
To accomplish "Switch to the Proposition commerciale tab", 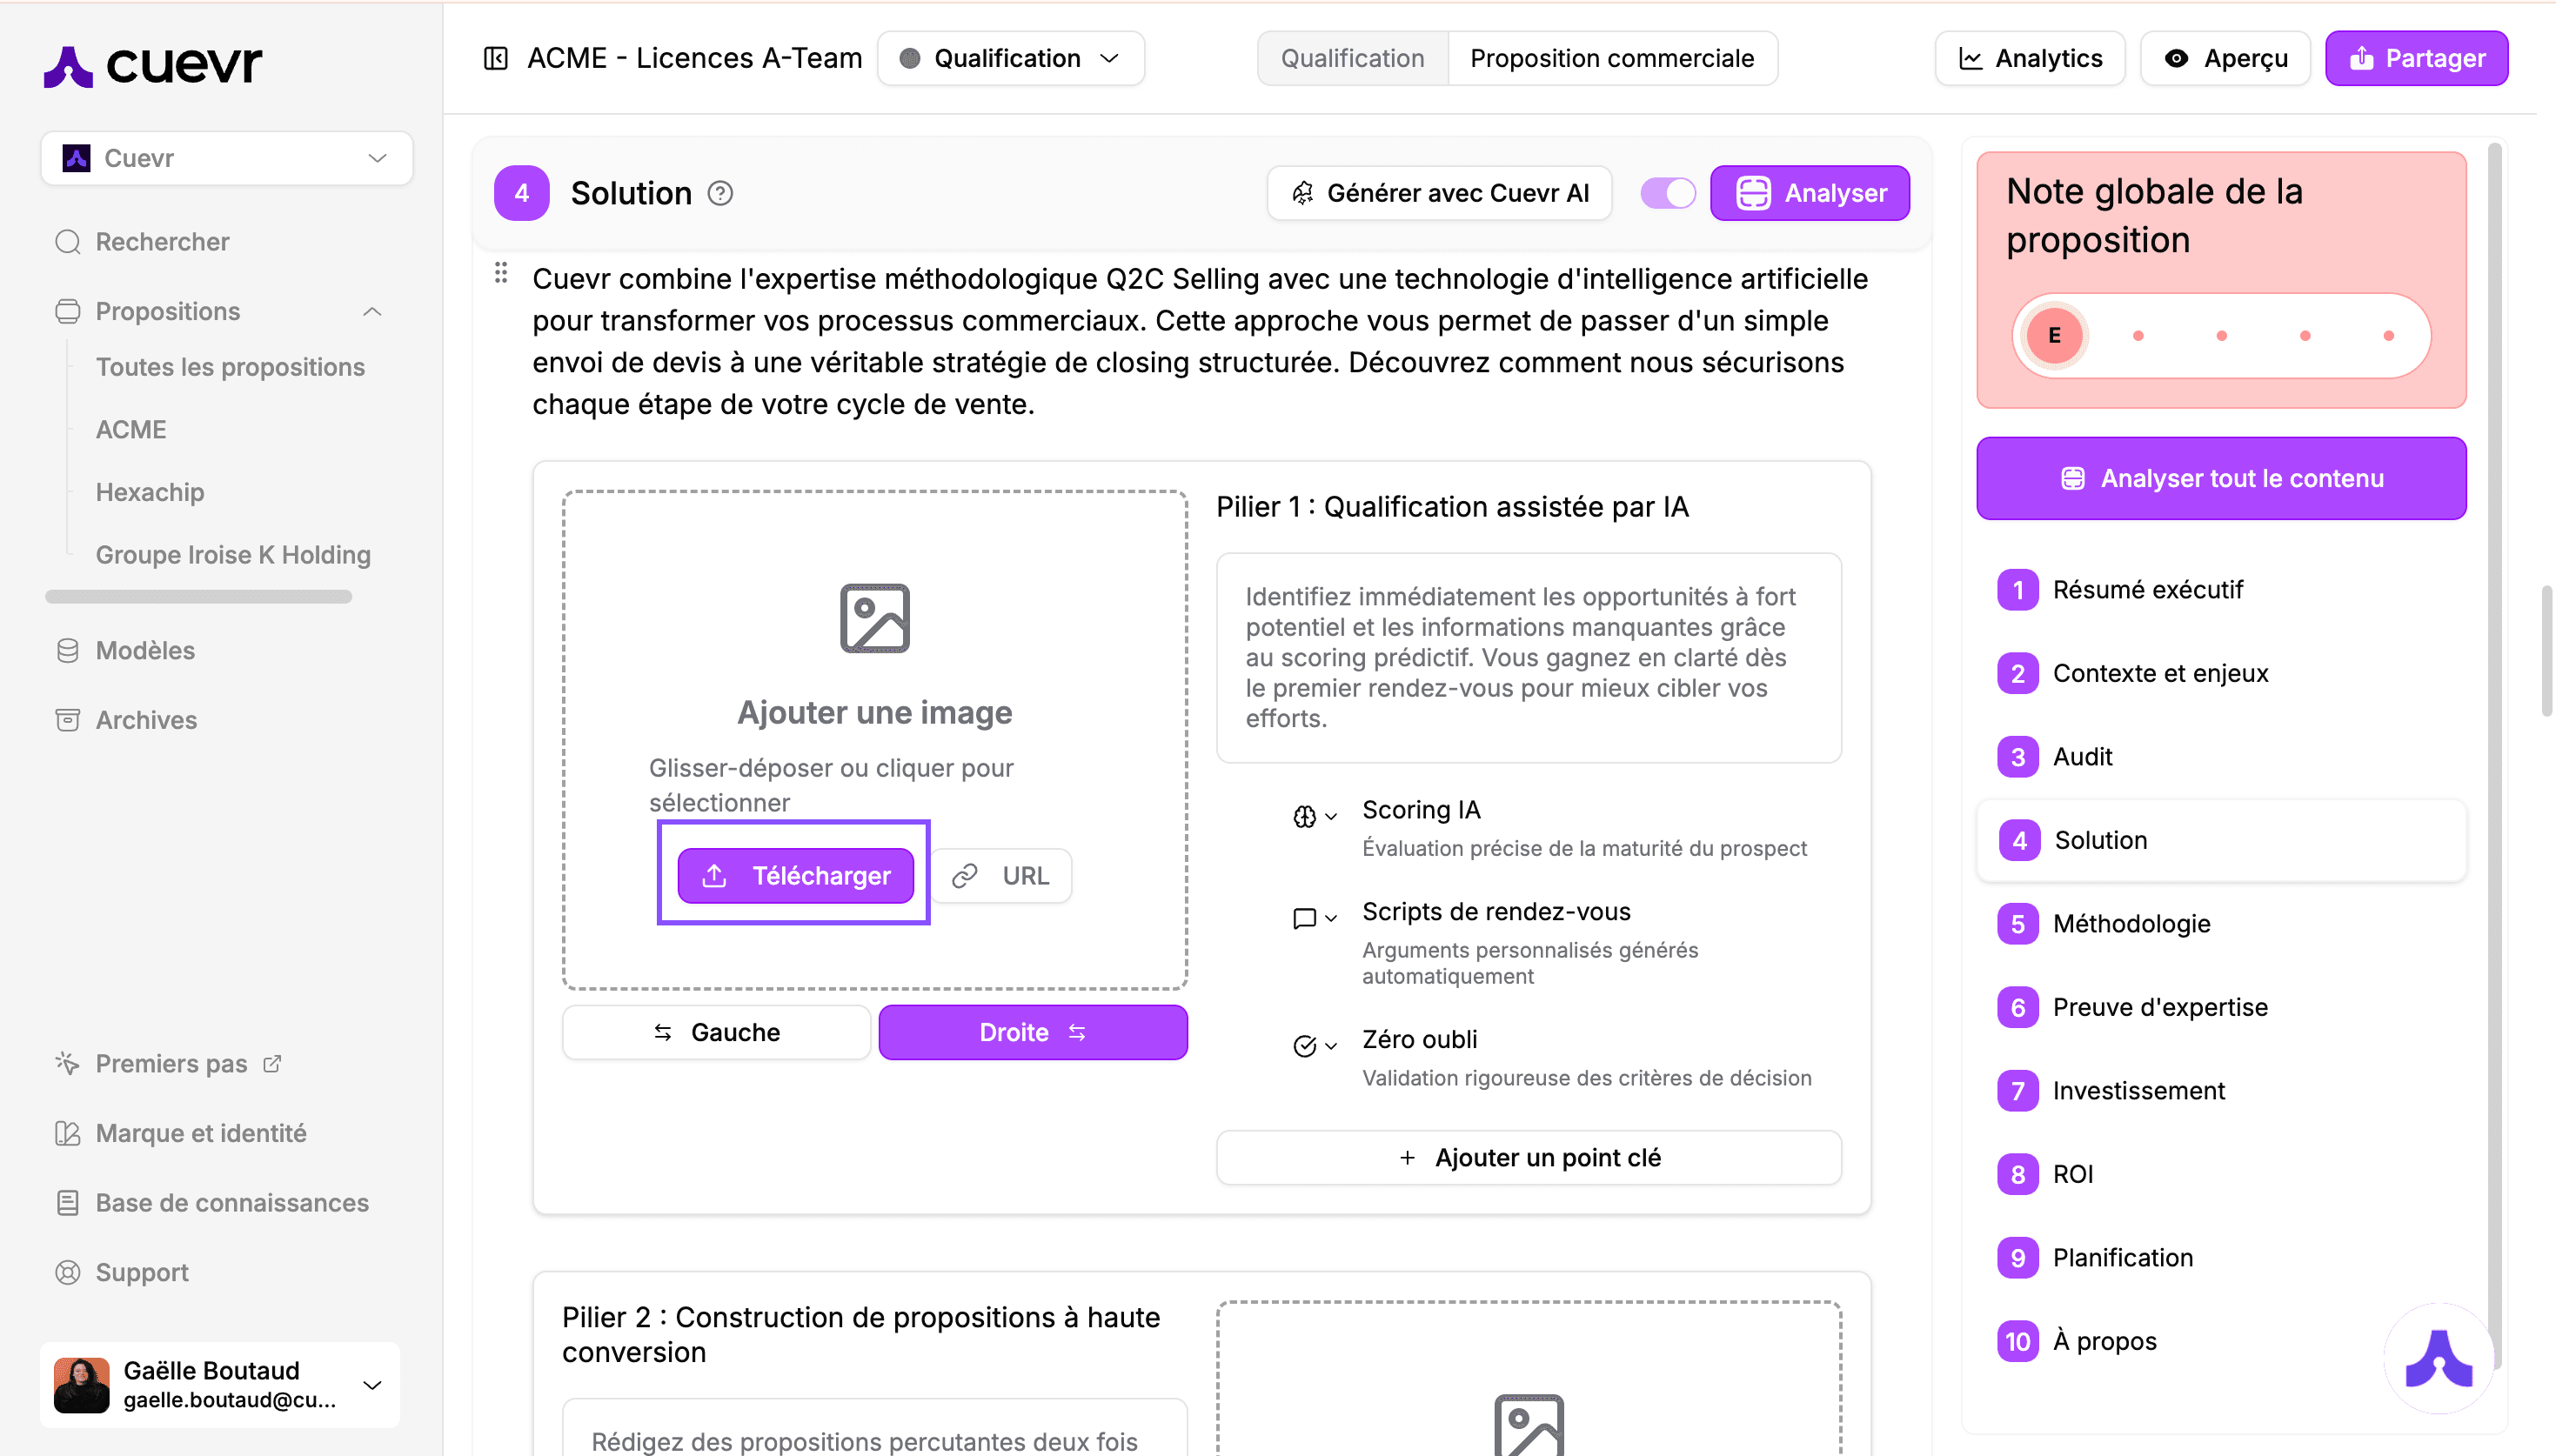I will pos(1611,58).
